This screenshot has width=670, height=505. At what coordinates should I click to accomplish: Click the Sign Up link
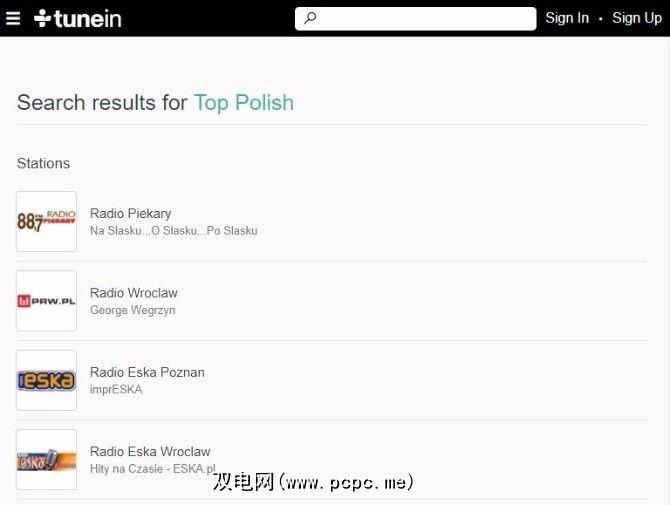[637, 18]
